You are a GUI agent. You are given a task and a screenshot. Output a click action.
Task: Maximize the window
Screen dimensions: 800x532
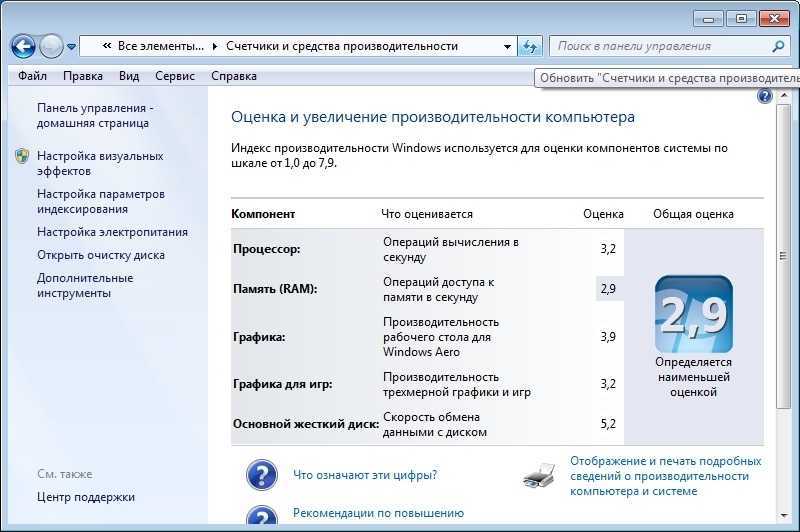click(x=741, y=19)
